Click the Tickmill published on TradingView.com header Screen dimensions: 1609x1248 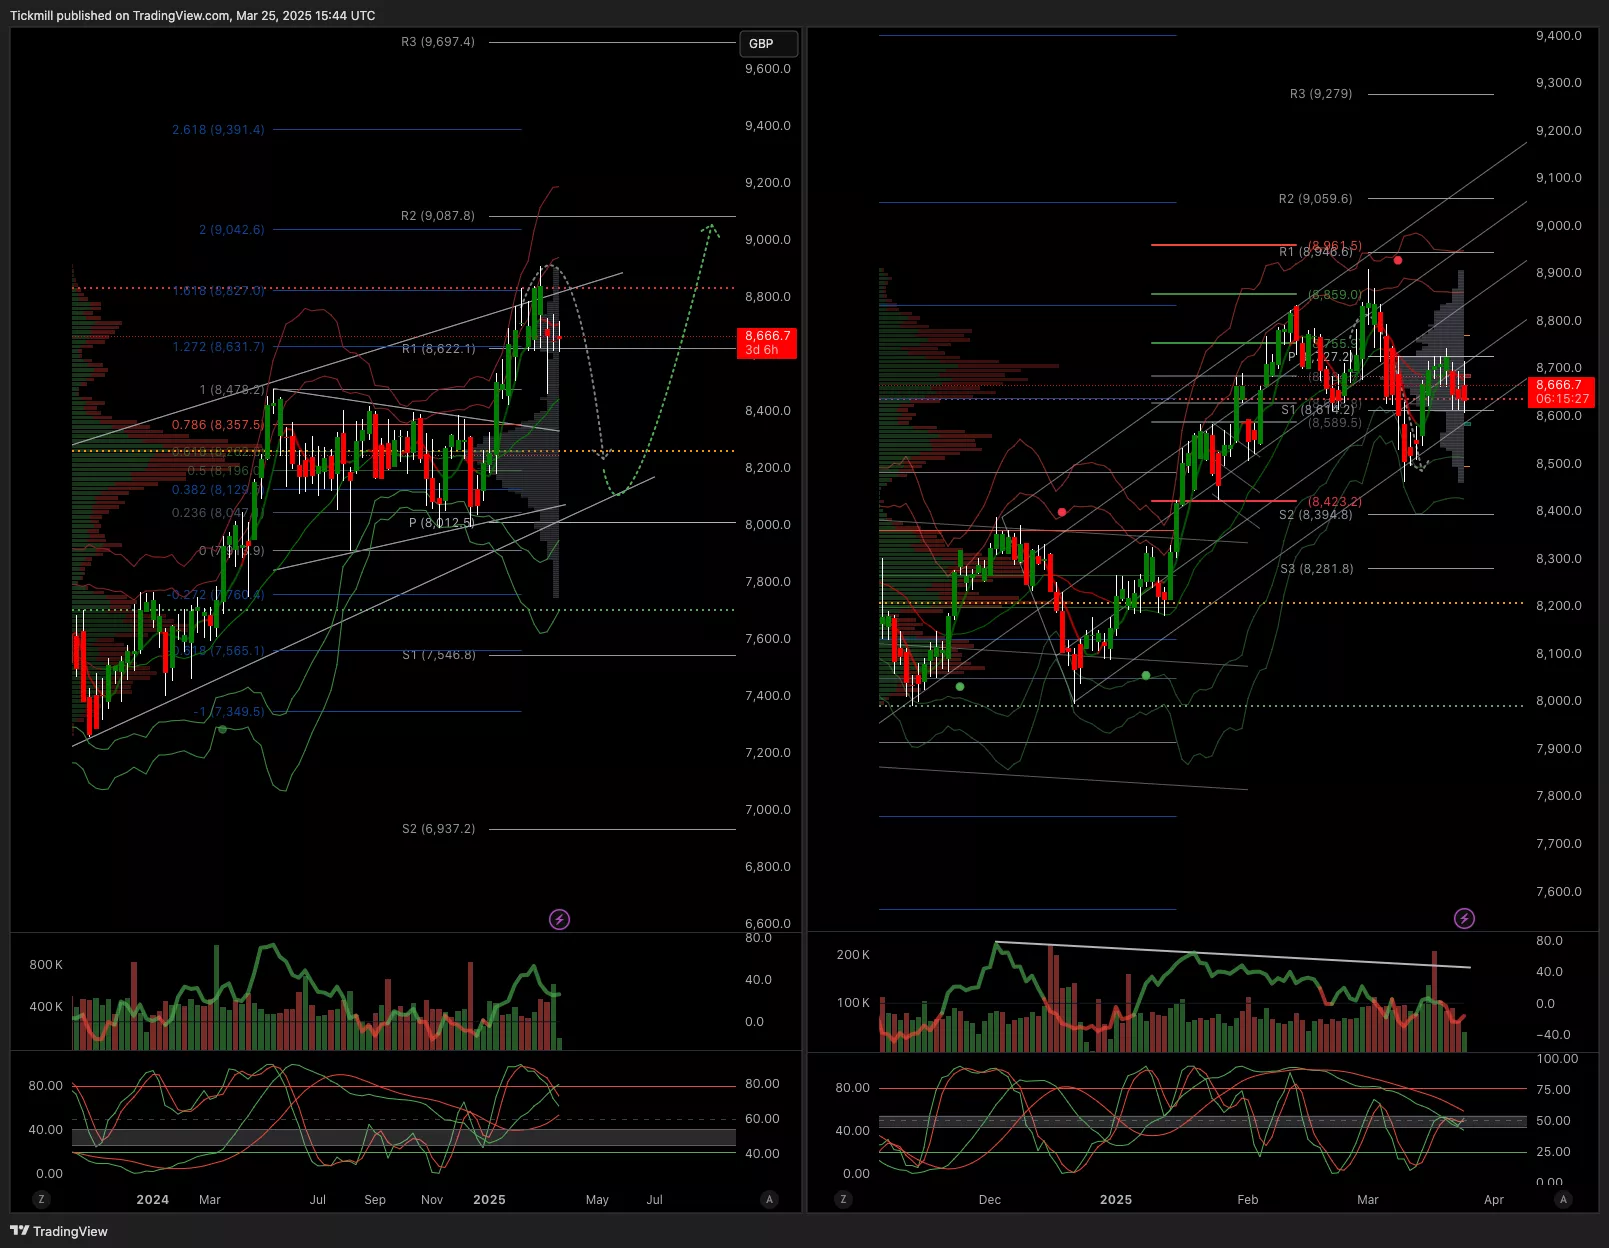pos(193,15)
